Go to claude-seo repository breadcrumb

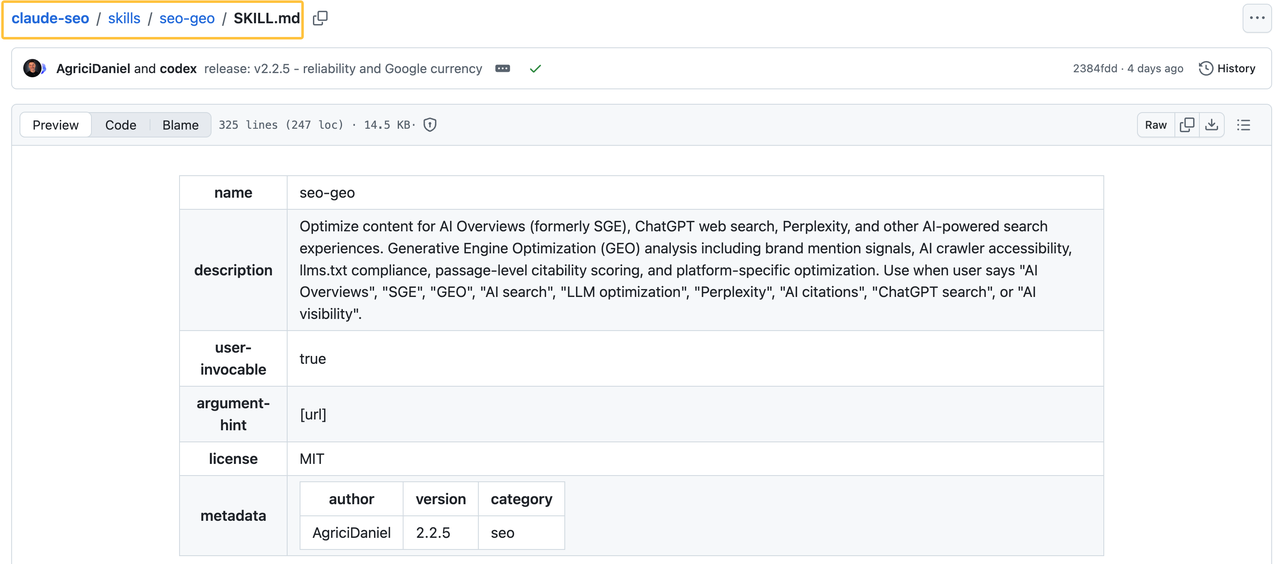pyautogui.click(x=50, y=18)
